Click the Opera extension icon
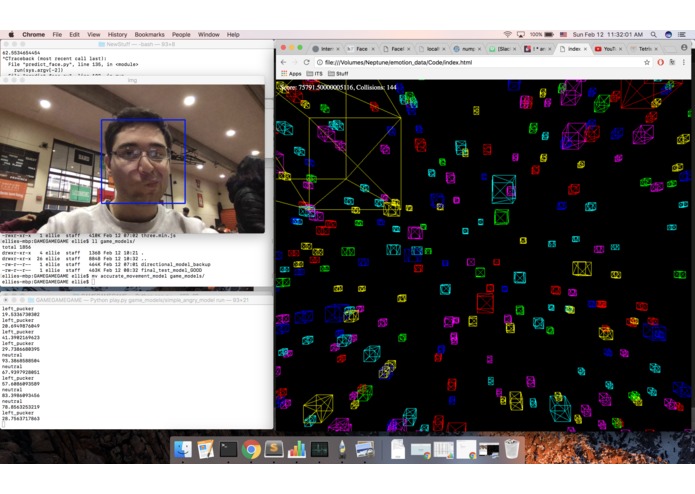The image size is (695, 494). click(660, 62)
